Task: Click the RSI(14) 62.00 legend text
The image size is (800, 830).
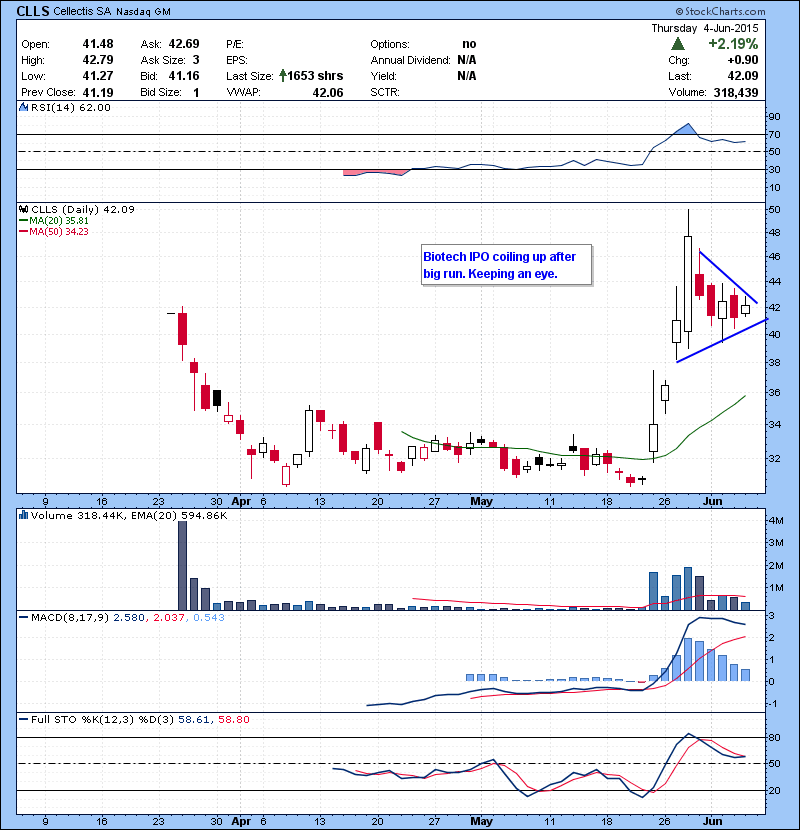Action: click(x=71, y=107)
